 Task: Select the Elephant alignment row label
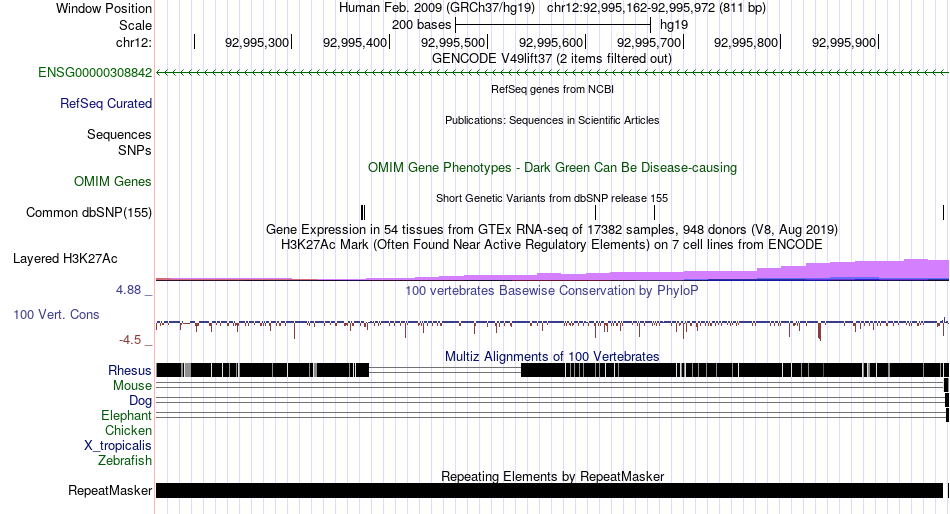click(126, 416)
